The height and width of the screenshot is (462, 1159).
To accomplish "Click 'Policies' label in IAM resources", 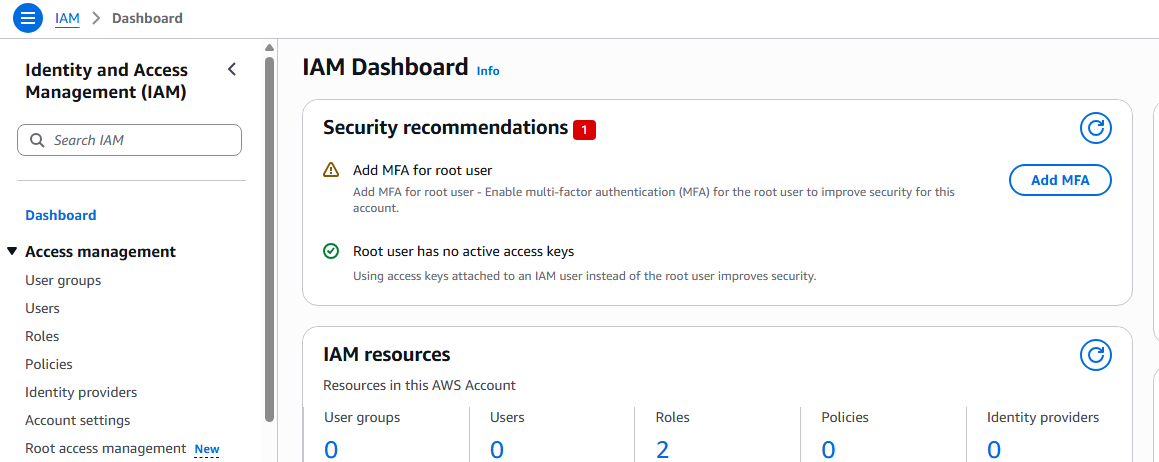I will 845,418.
